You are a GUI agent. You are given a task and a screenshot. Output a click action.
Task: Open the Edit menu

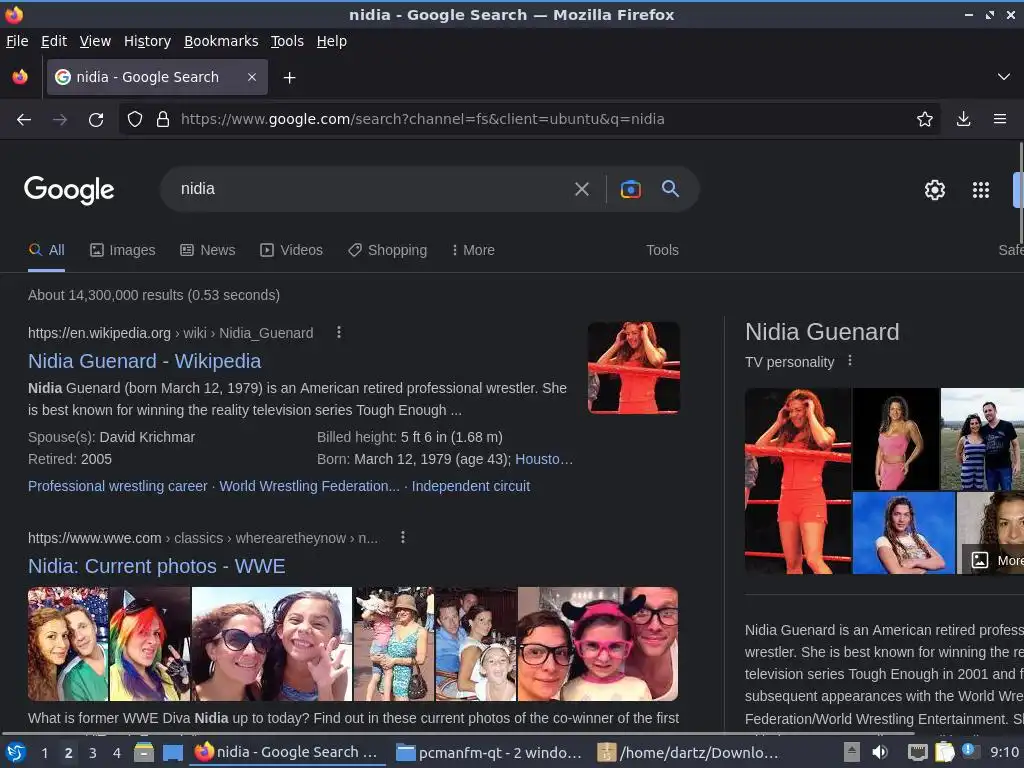point(54,41)
